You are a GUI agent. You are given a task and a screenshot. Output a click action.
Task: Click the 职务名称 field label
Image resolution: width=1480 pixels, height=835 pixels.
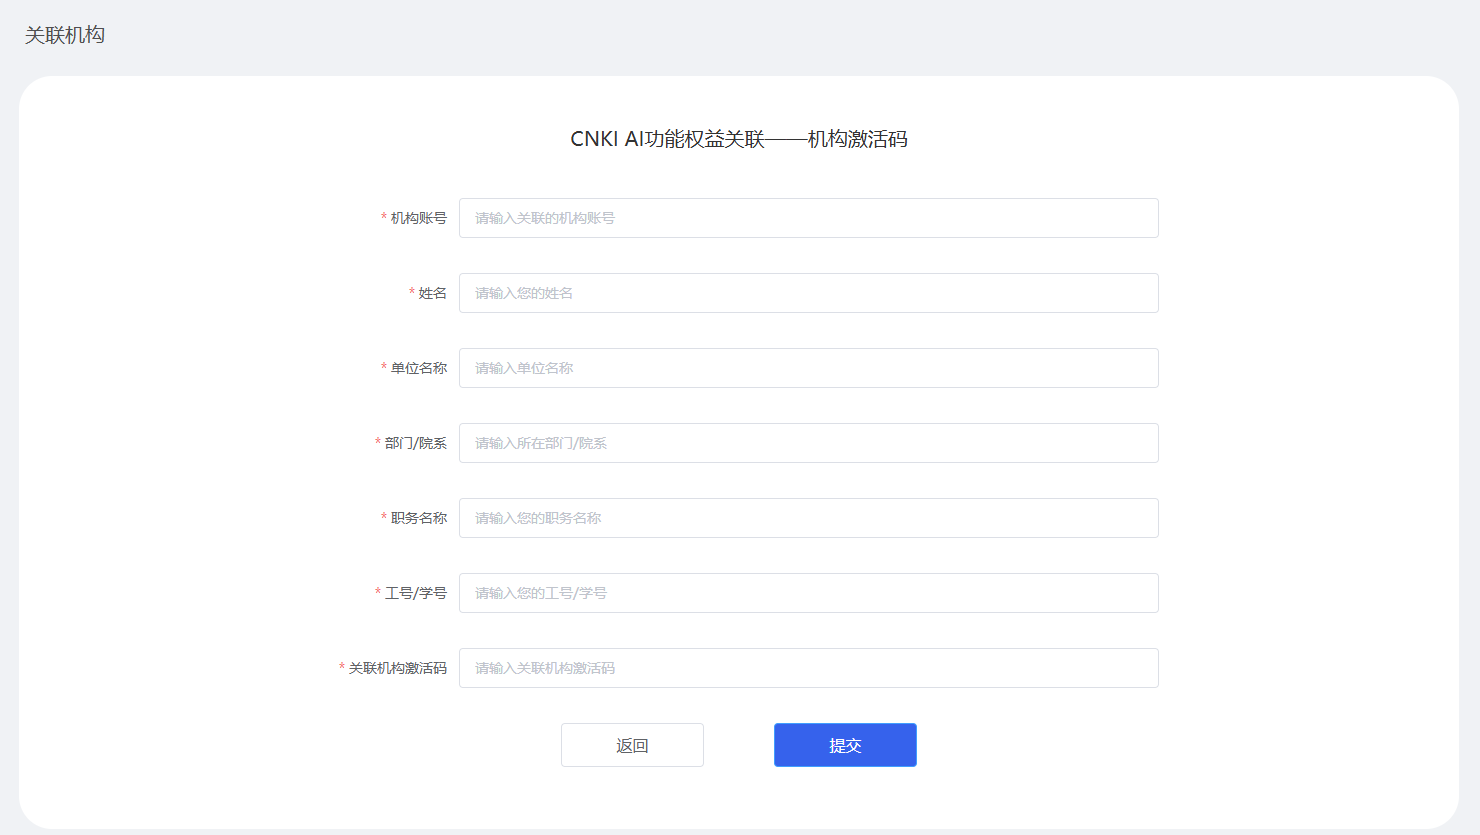point(419,518)
